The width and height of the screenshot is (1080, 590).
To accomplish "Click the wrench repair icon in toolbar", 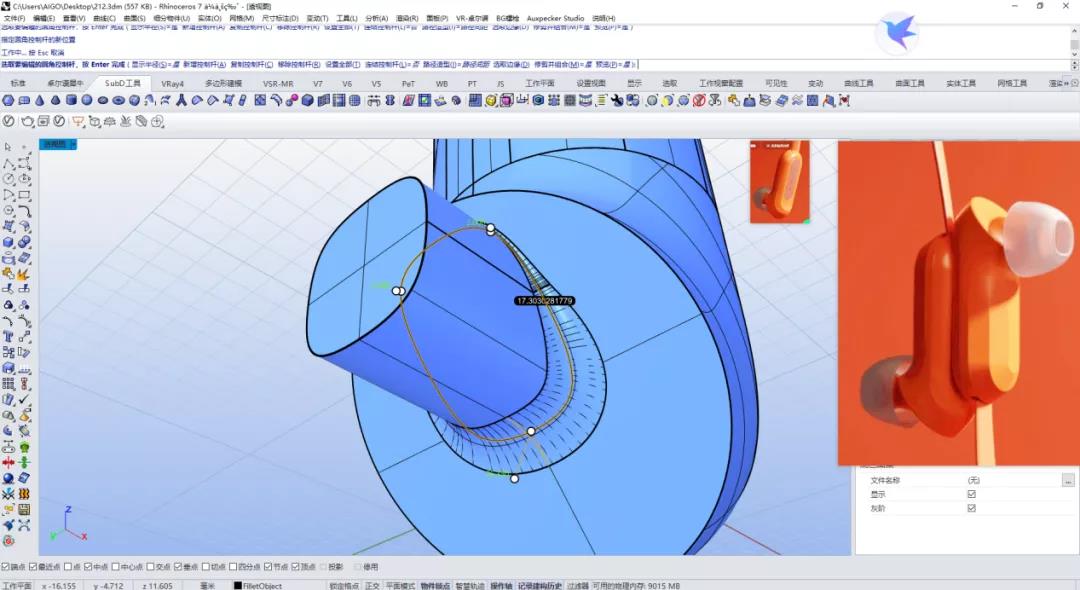I will click(617, 101).
